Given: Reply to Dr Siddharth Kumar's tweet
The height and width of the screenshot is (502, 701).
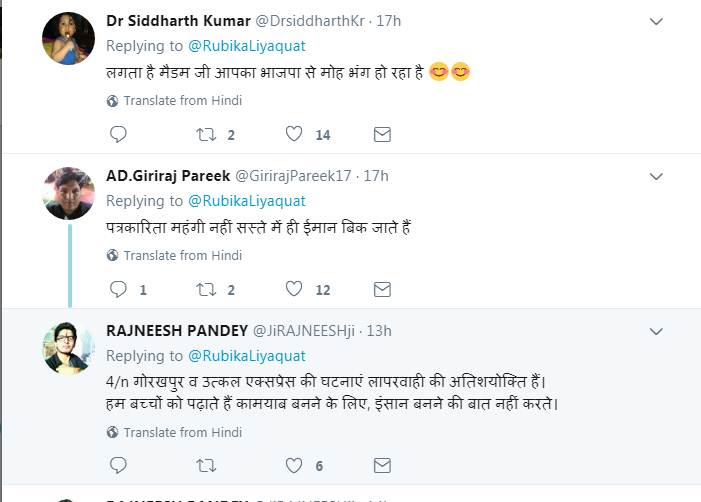Looking at the screenshot, I should [x=118, y=134].
